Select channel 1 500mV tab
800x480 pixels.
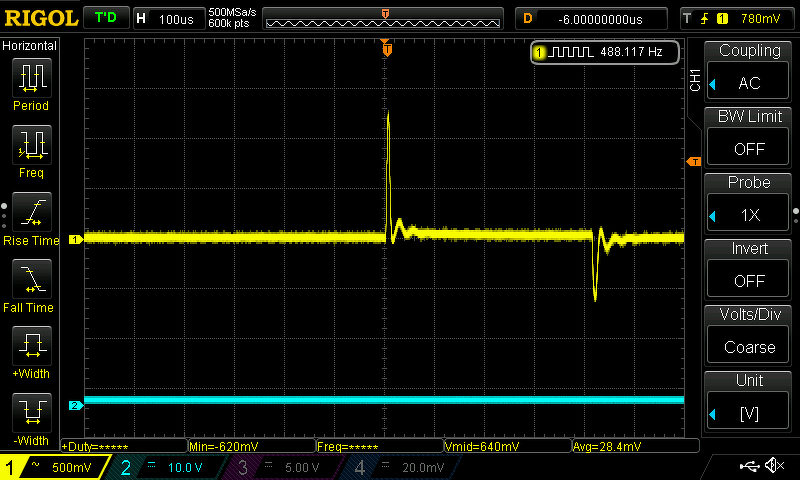point(54,467)
